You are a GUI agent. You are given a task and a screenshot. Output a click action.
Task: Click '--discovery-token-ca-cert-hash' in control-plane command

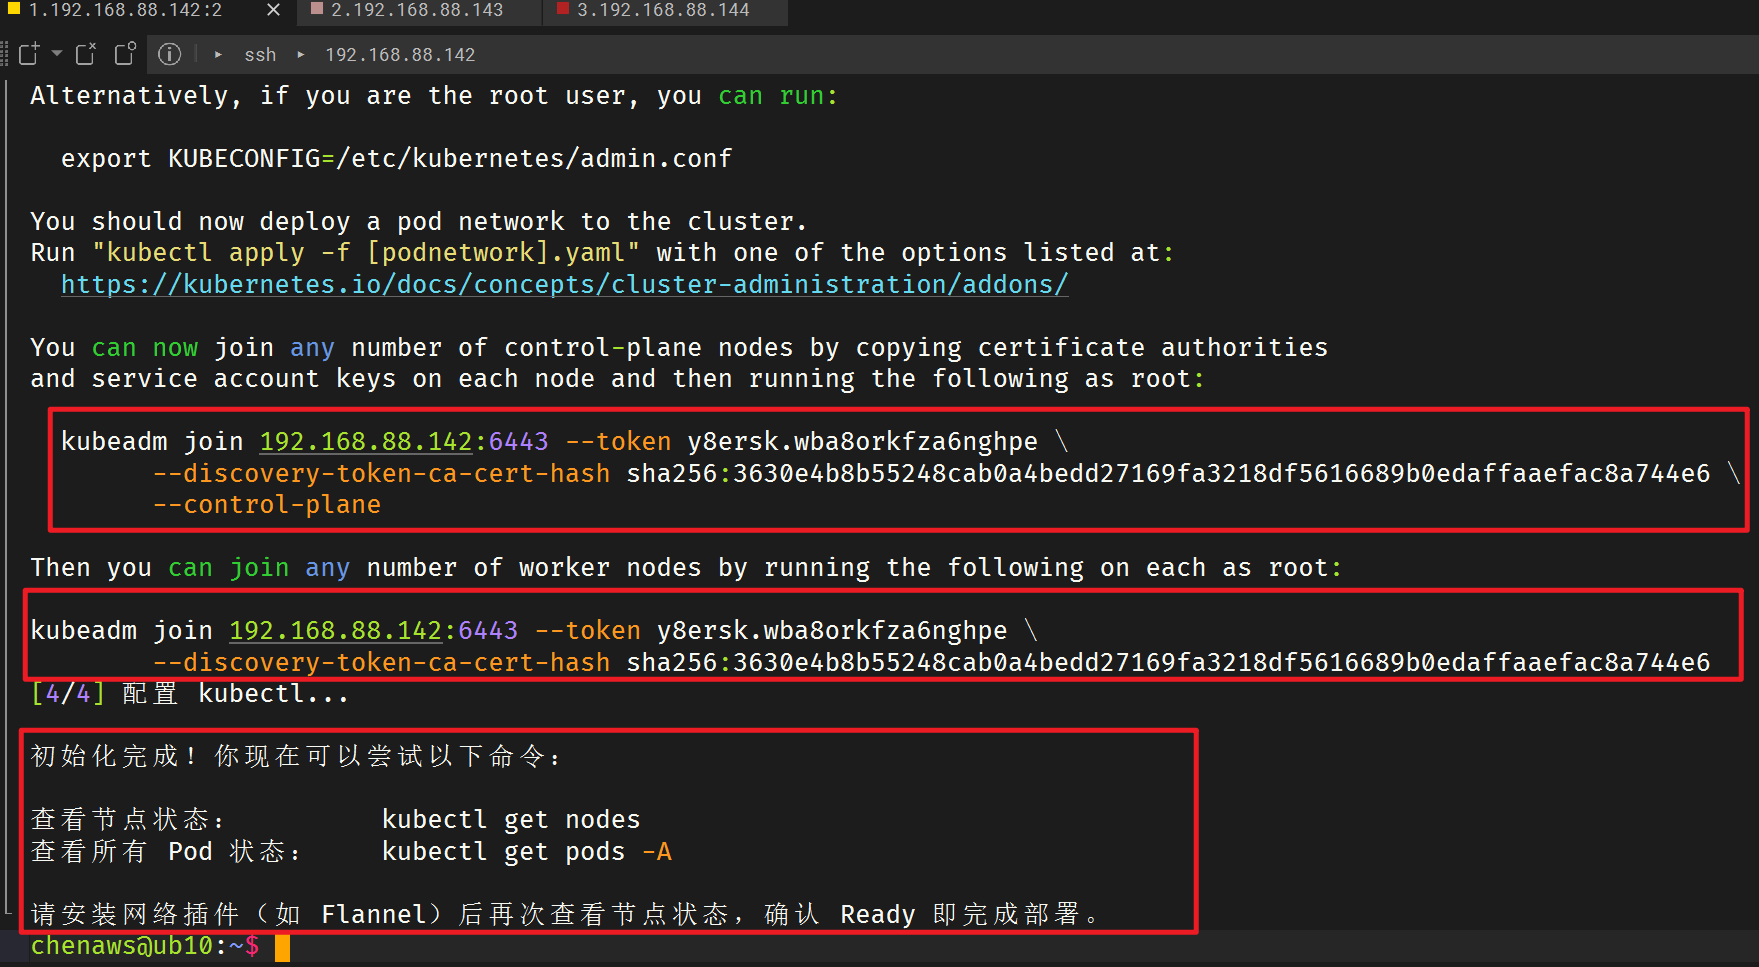tap(381, 474)
